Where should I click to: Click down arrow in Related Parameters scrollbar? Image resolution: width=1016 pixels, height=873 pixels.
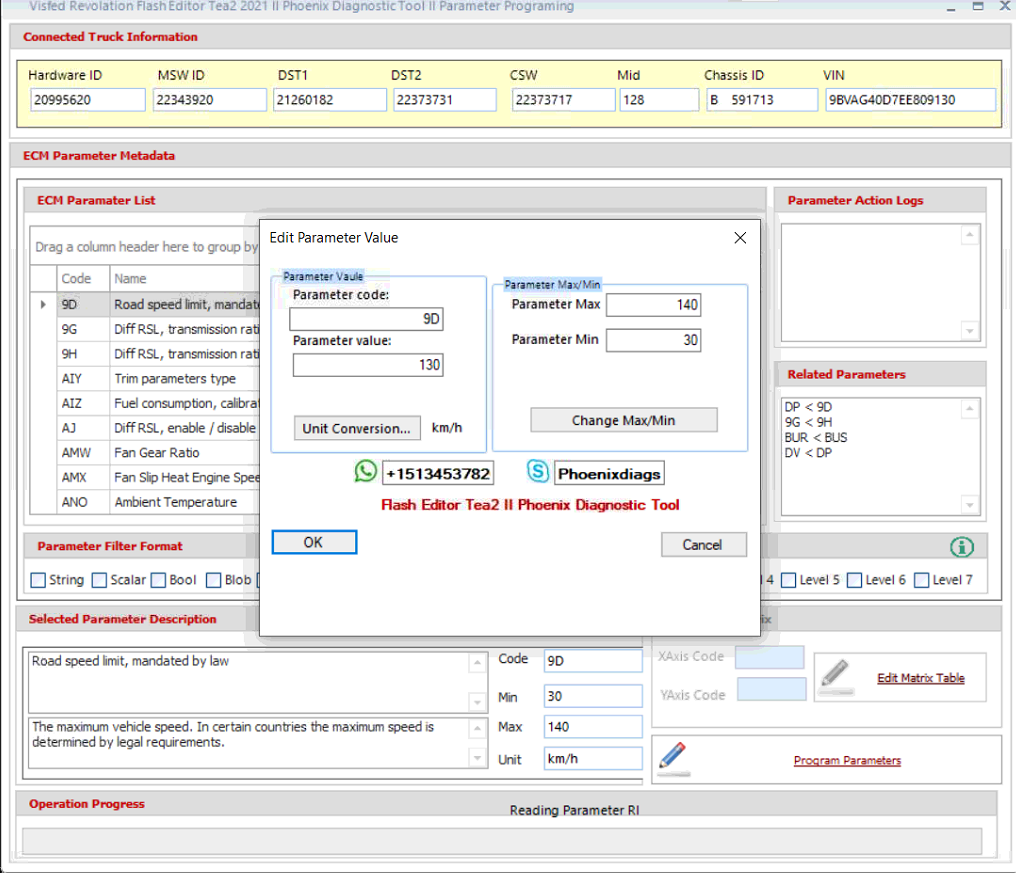[969, 505]
